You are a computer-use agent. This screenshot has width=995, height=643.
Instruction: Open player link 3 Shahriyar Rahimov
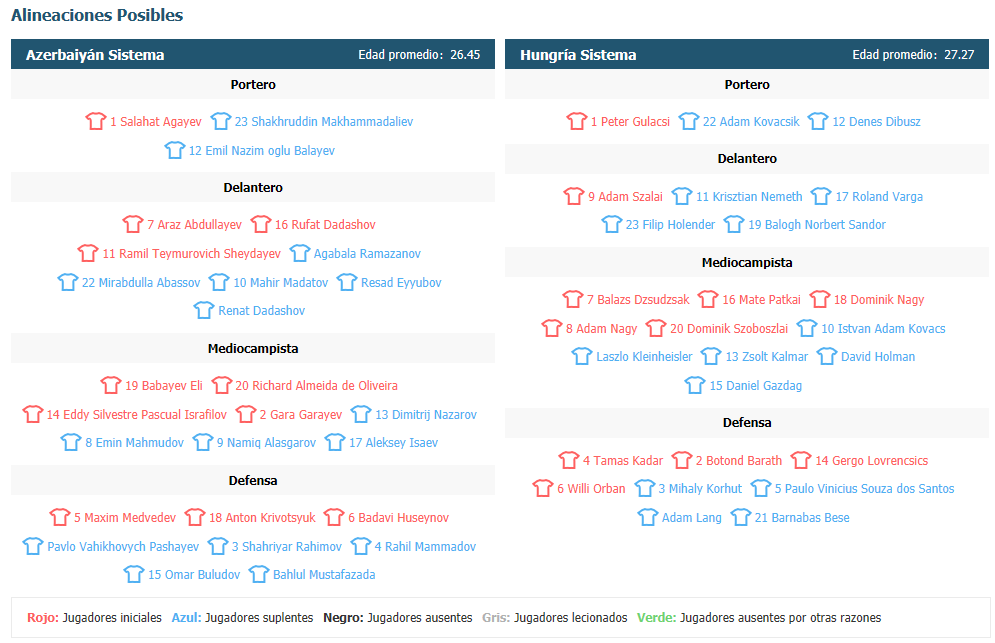(287, 547)
